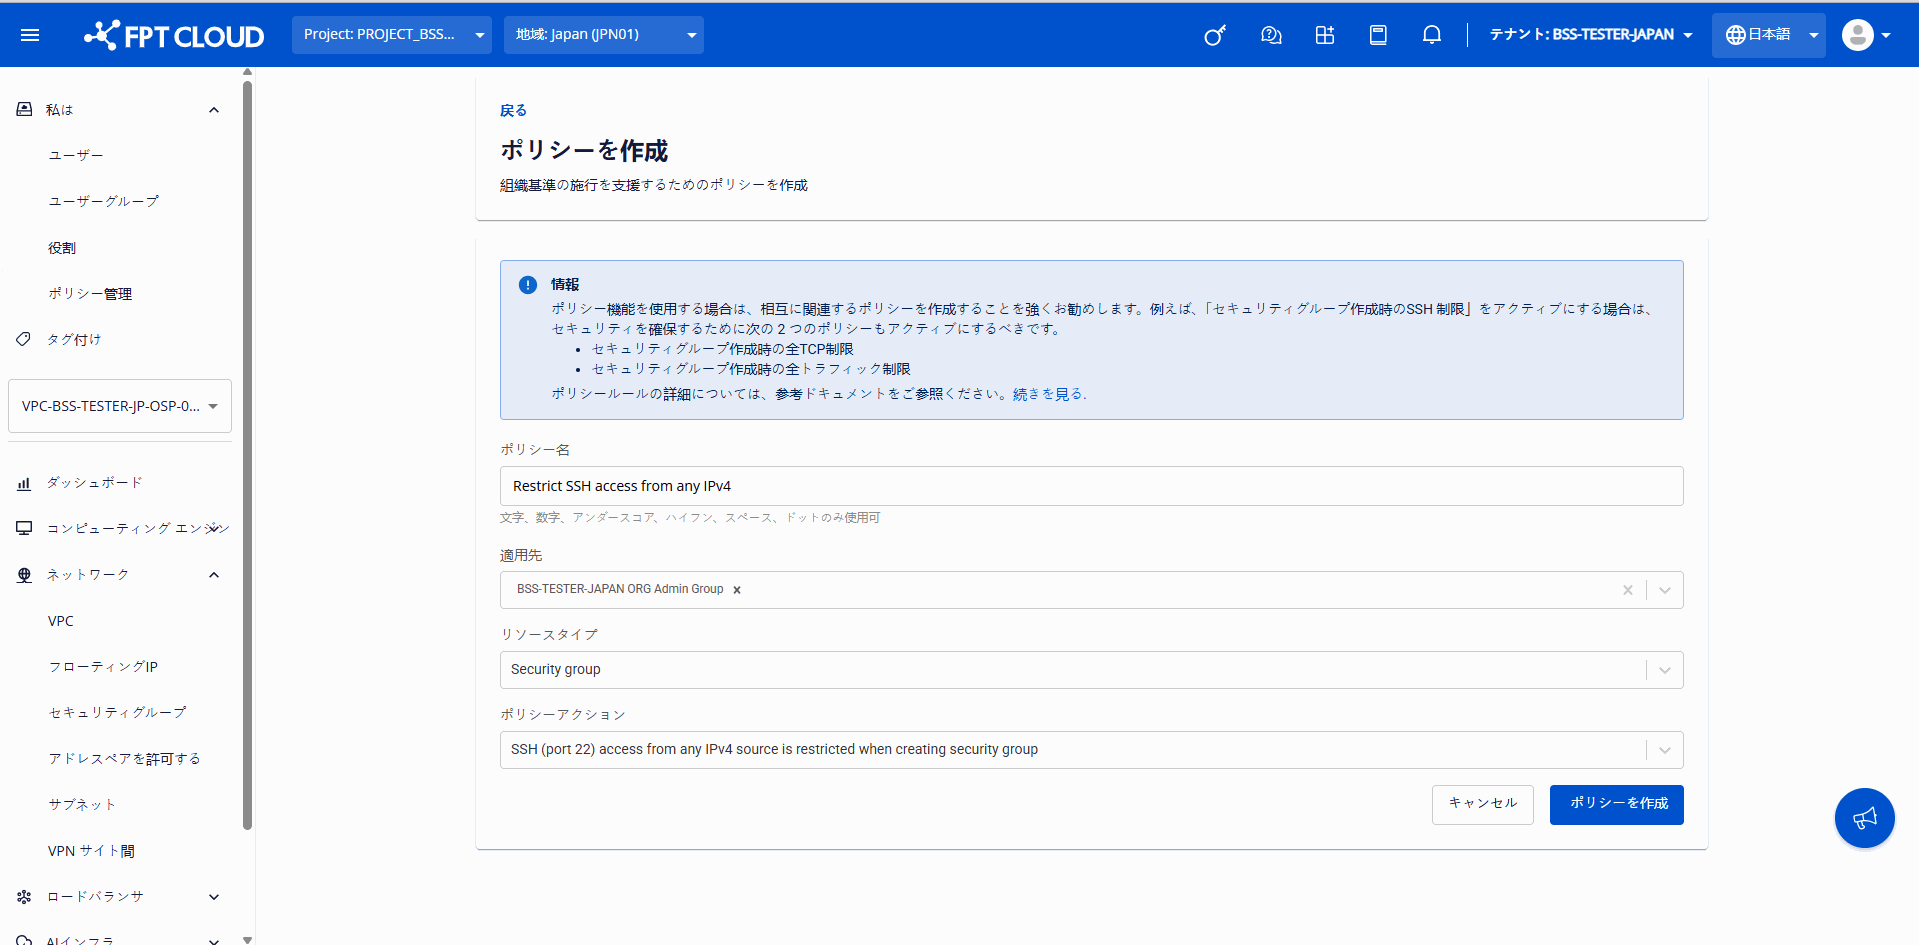Open ダッシュボード in sidebar
The image size is (1919, 945).
click(95, 483)
